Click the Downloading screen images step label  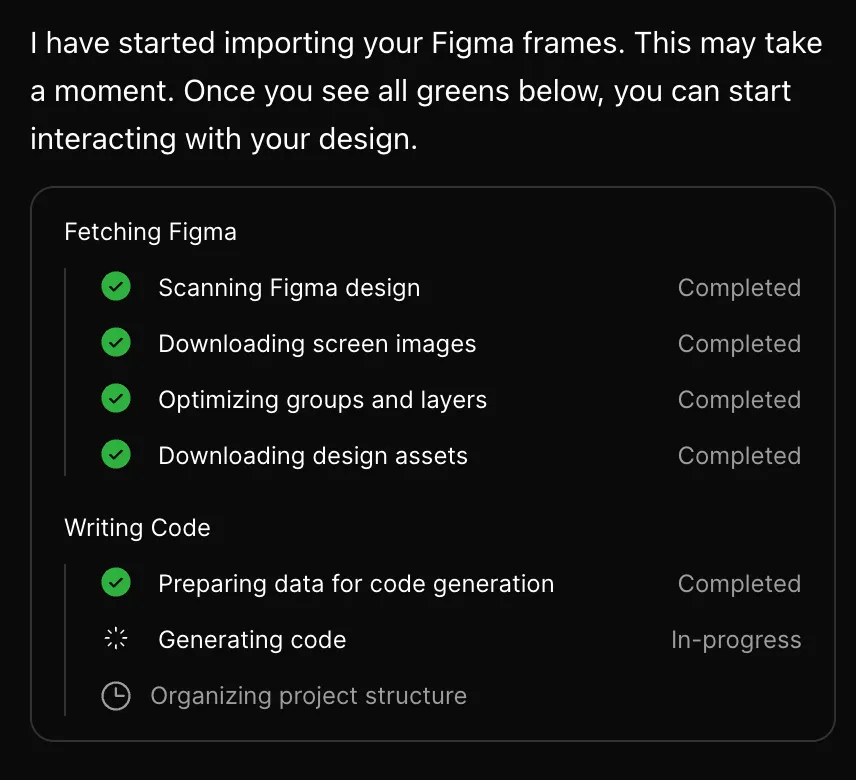pos(317,344)
